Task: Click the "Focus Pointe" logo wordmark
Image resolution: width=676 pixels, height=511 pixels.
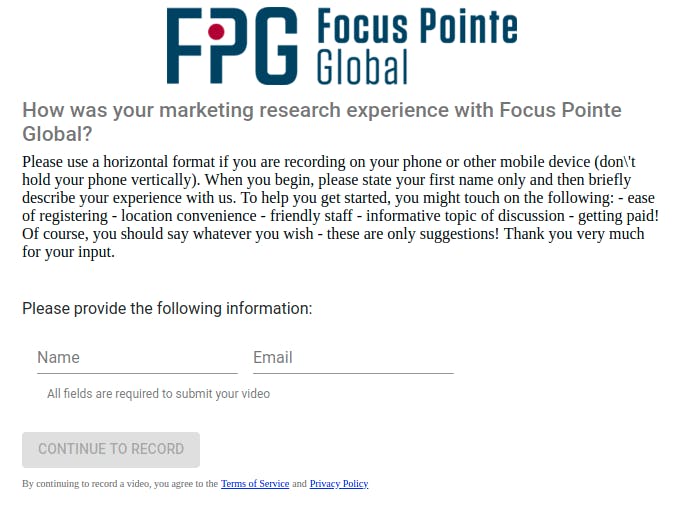Action: [x=416, y=28]
